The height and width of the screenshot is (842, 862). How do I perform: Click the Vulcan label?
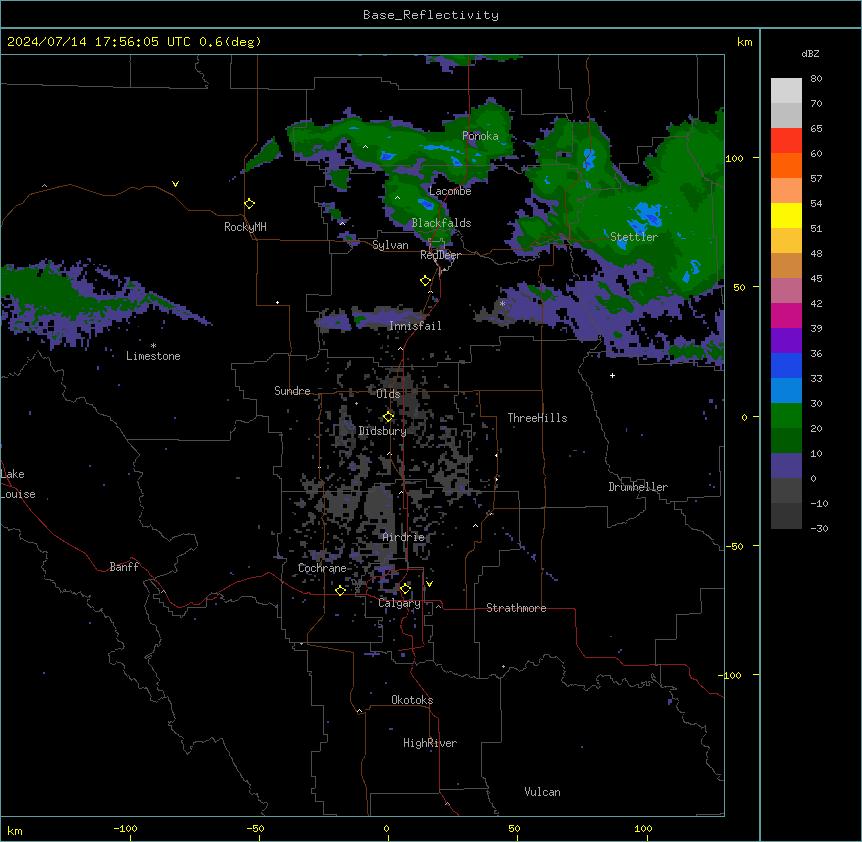(x=542, y=792)
